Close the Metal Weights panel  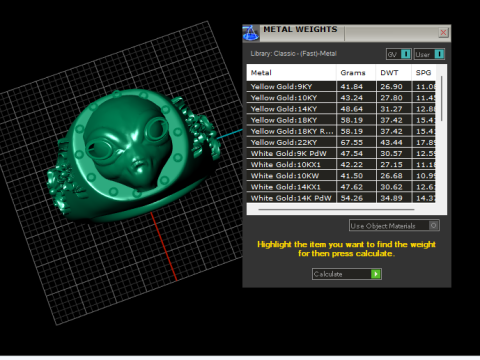(x=443, y=32)
